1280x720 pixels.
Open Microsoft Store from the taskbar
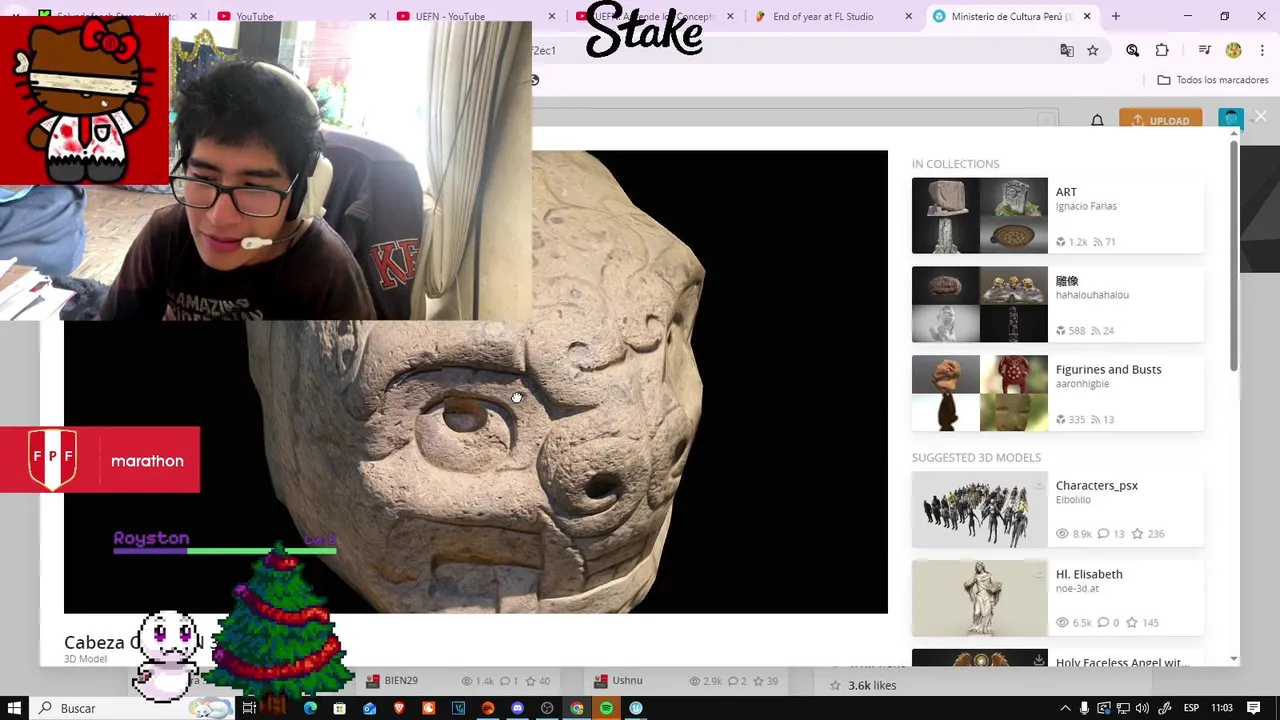pos(340,708)
